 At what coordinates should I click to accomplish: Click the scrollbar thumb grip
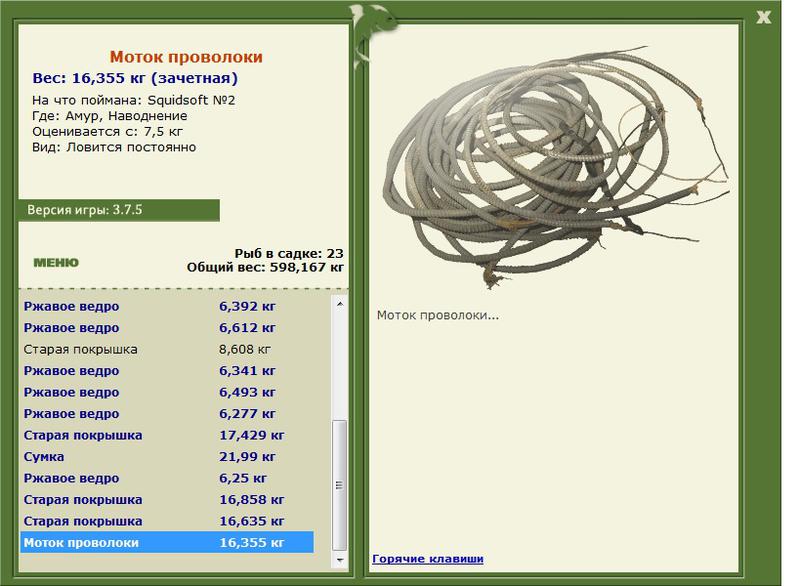[x=340, y=485]
